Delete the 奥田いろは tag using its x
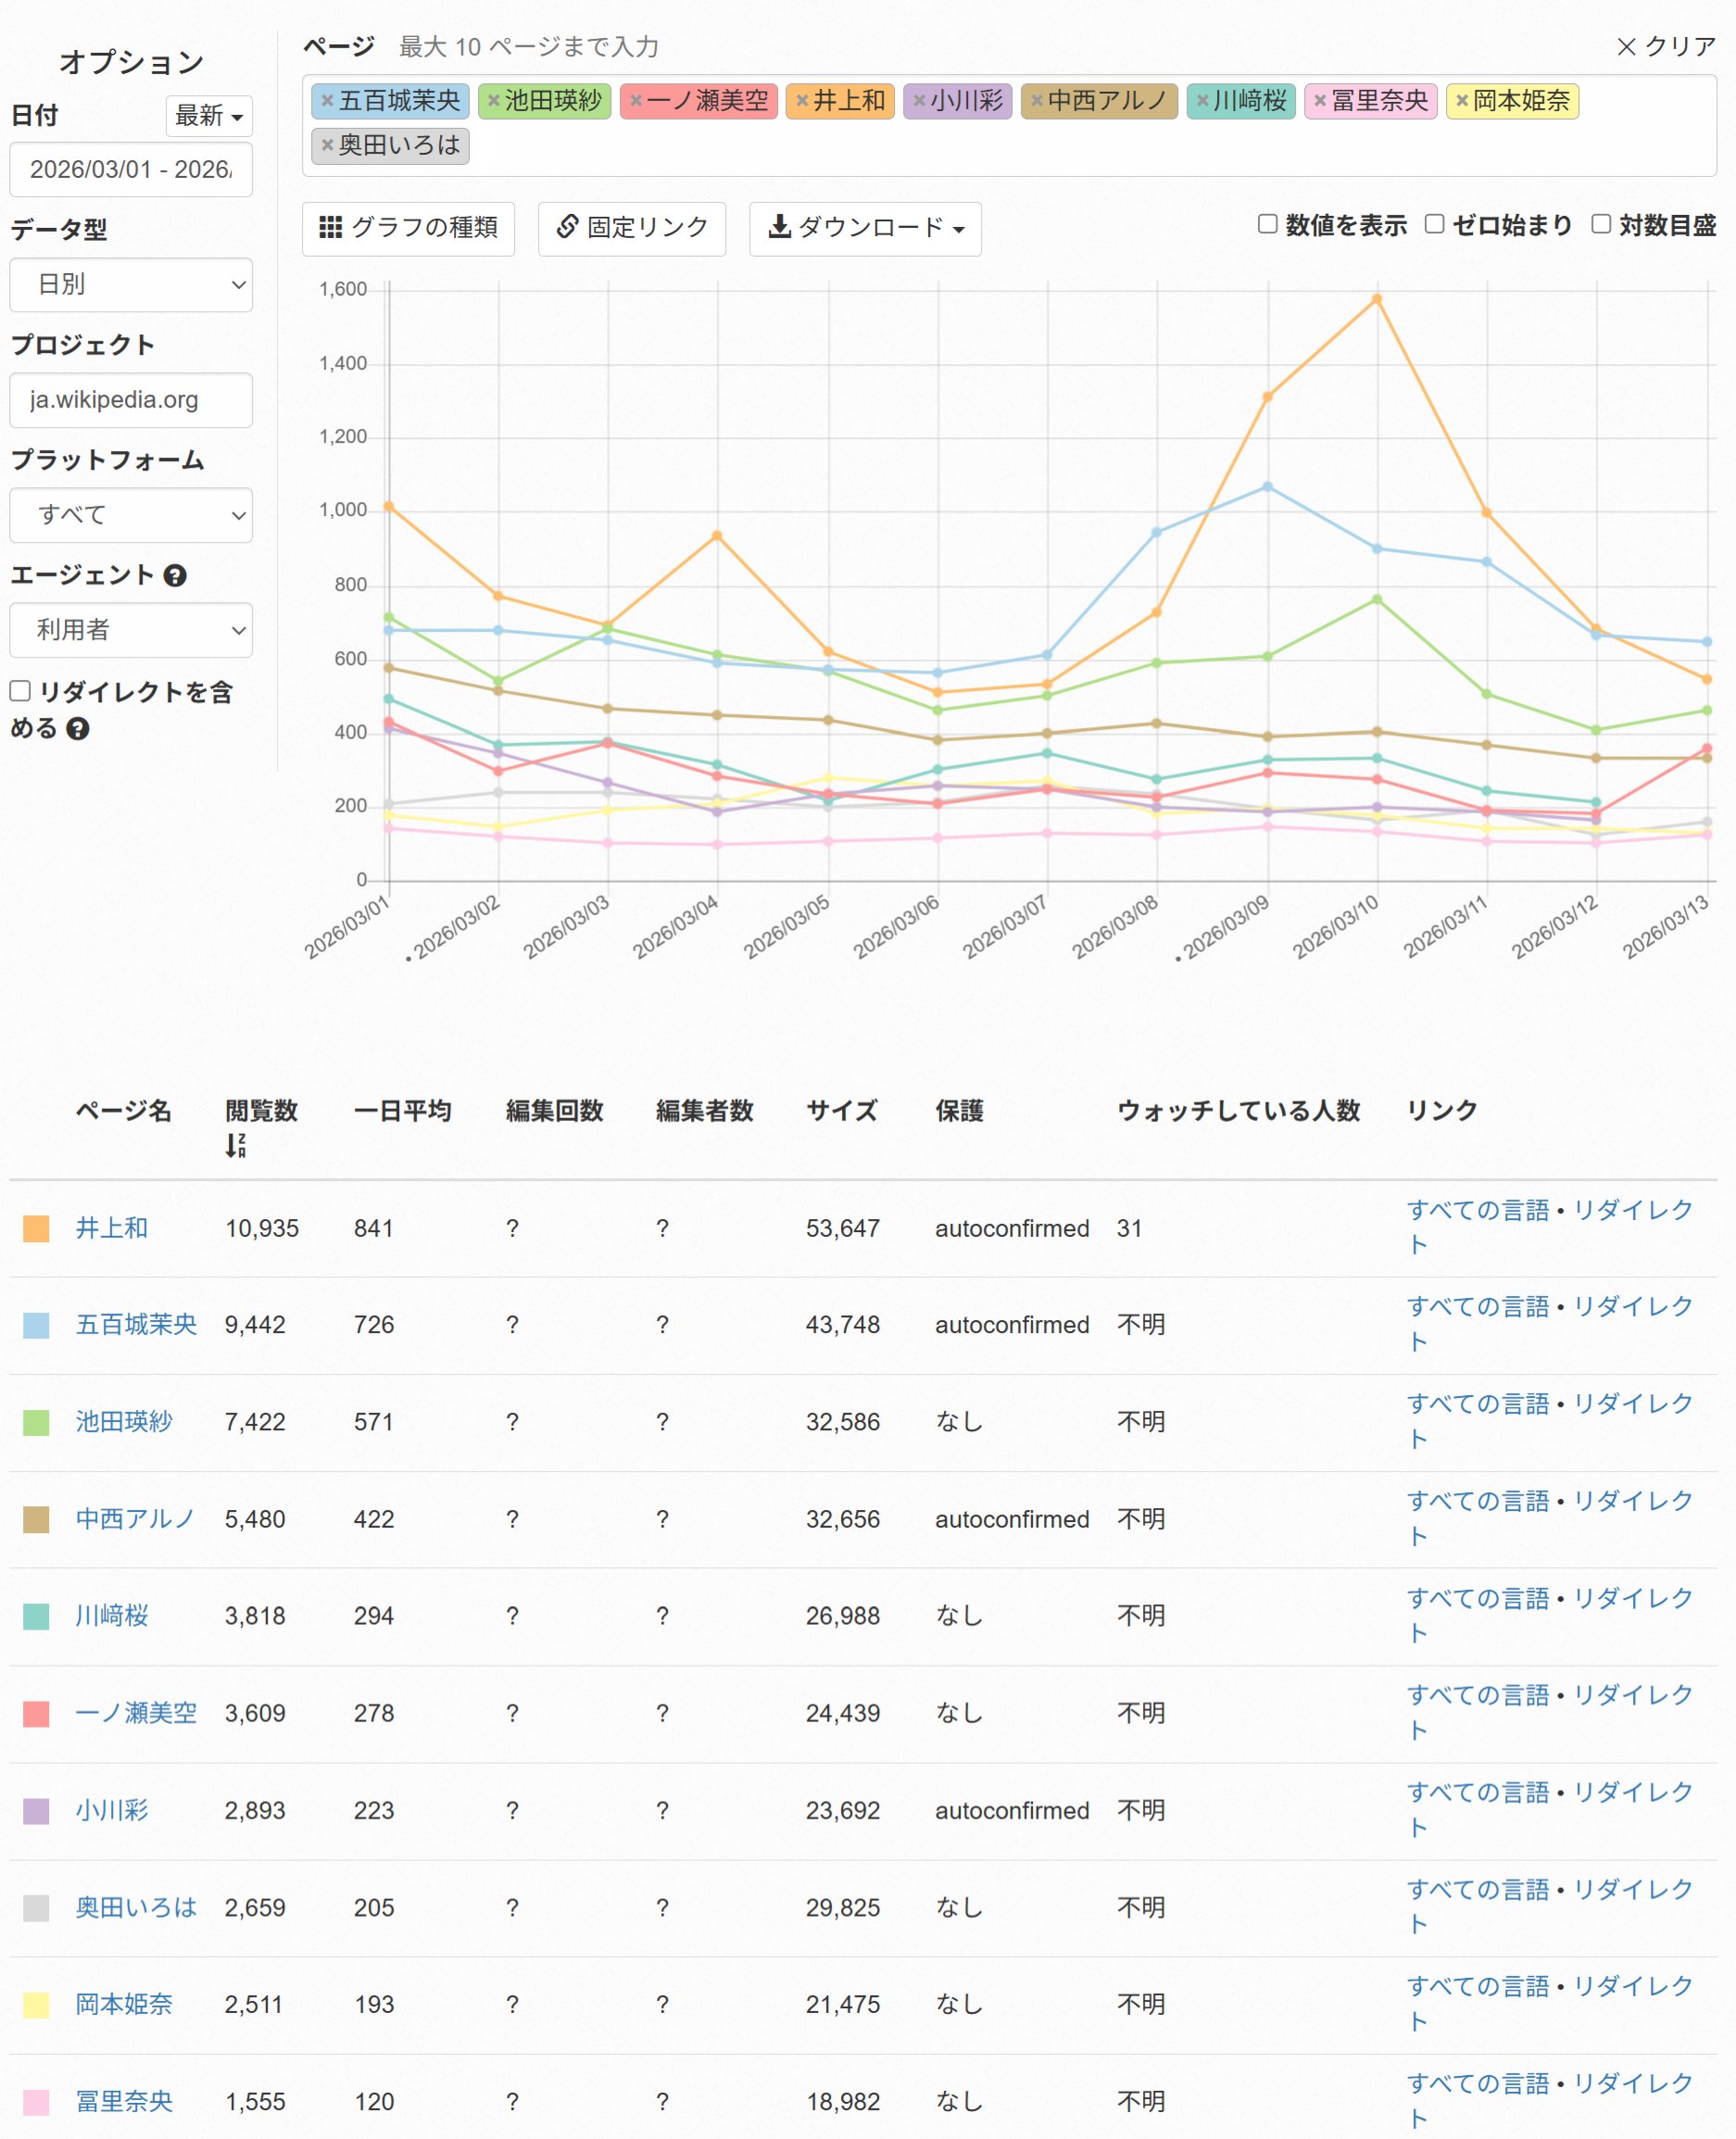The width and height of the screenshot is (1736, 2139). pyautogui.click(x=327, y=146)
